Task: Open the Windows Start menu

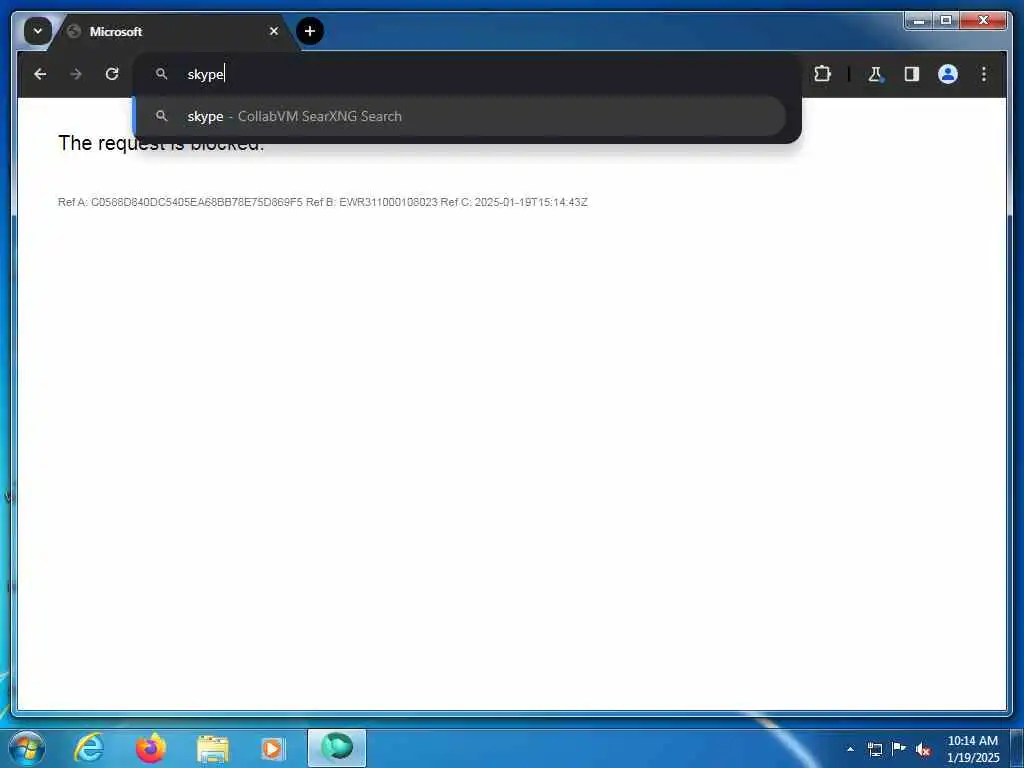Action: tap(27, 748)
